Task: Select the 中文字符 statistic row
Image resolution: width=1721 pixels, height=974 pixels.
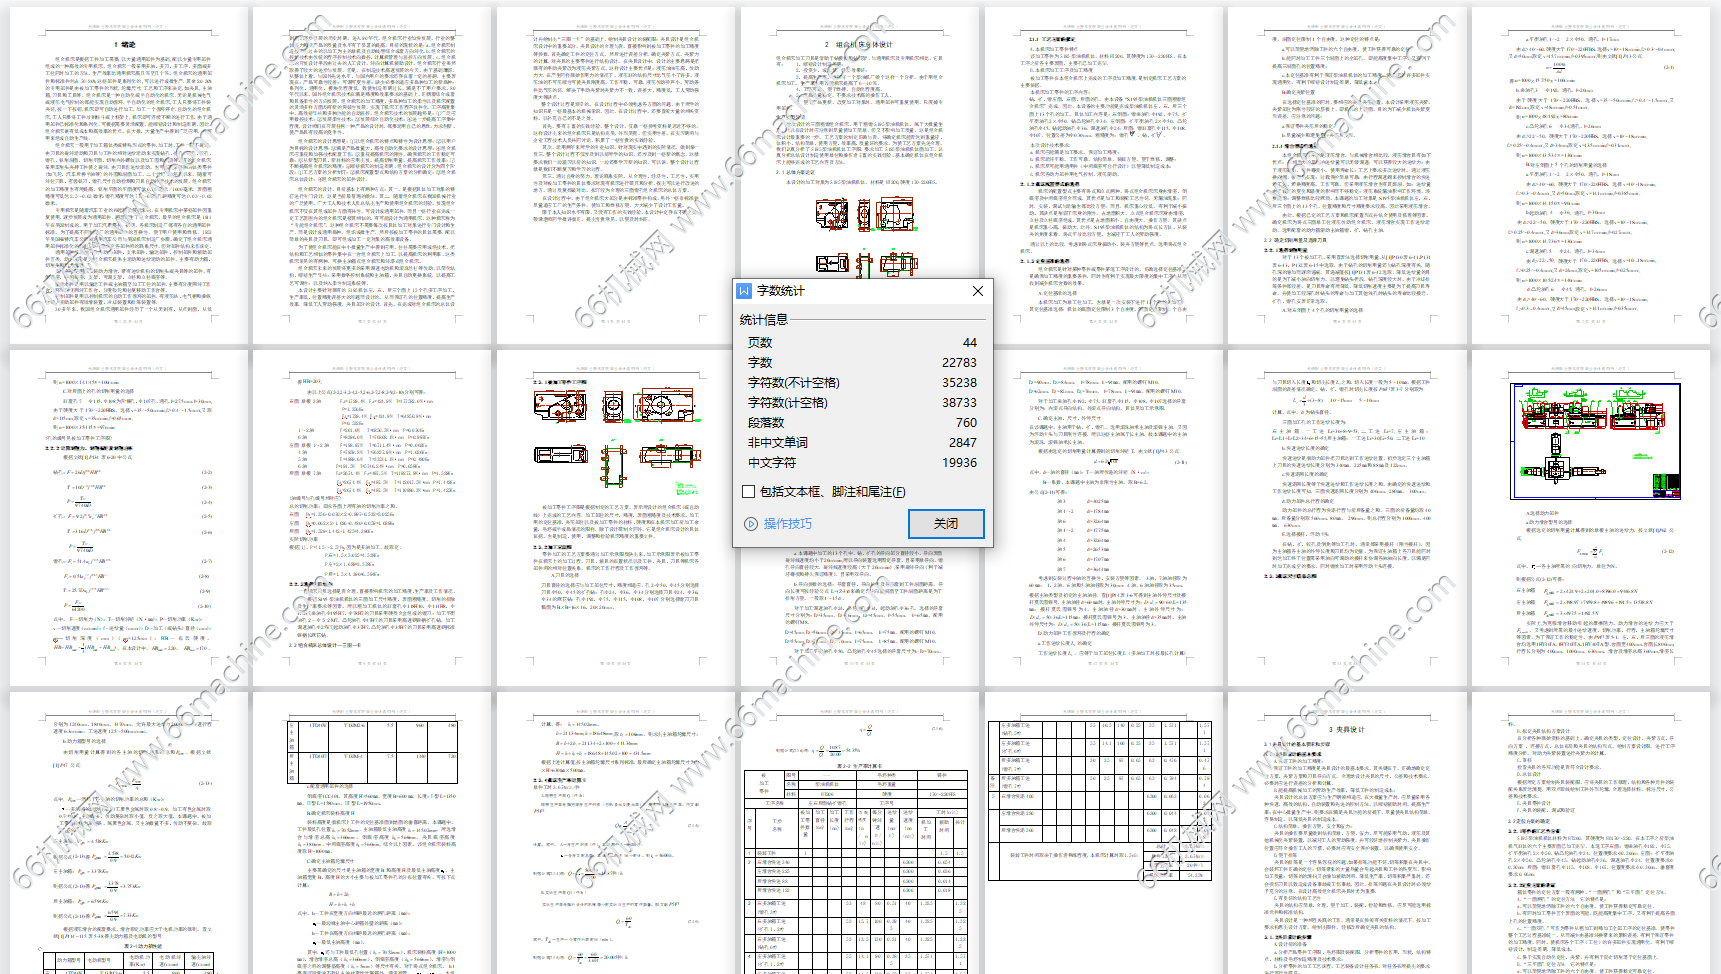Action: (861, 463)
